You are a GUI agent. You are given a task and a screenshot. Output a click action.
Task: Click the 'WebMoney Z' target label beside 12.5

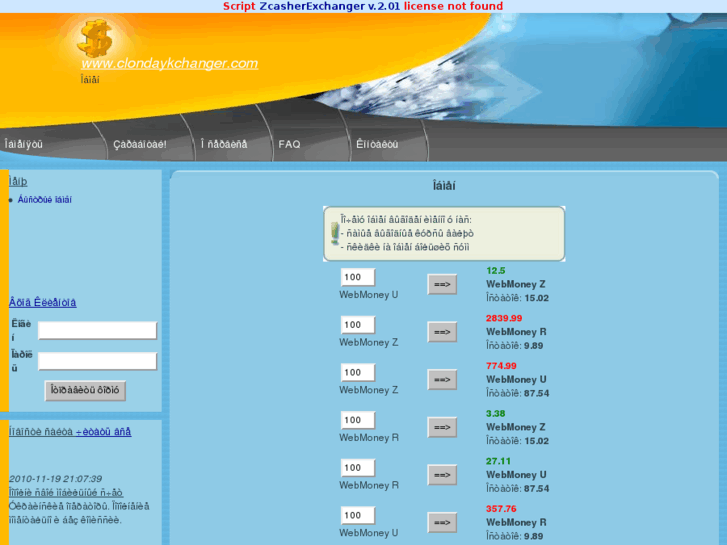tap(516, 284)
